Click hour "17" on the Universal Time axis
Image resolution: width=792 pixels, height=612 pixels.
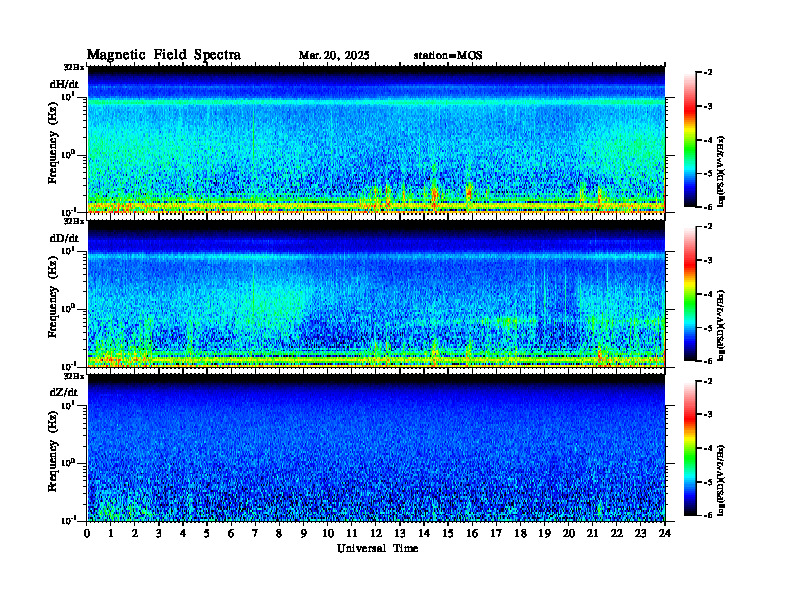(496, 534)
